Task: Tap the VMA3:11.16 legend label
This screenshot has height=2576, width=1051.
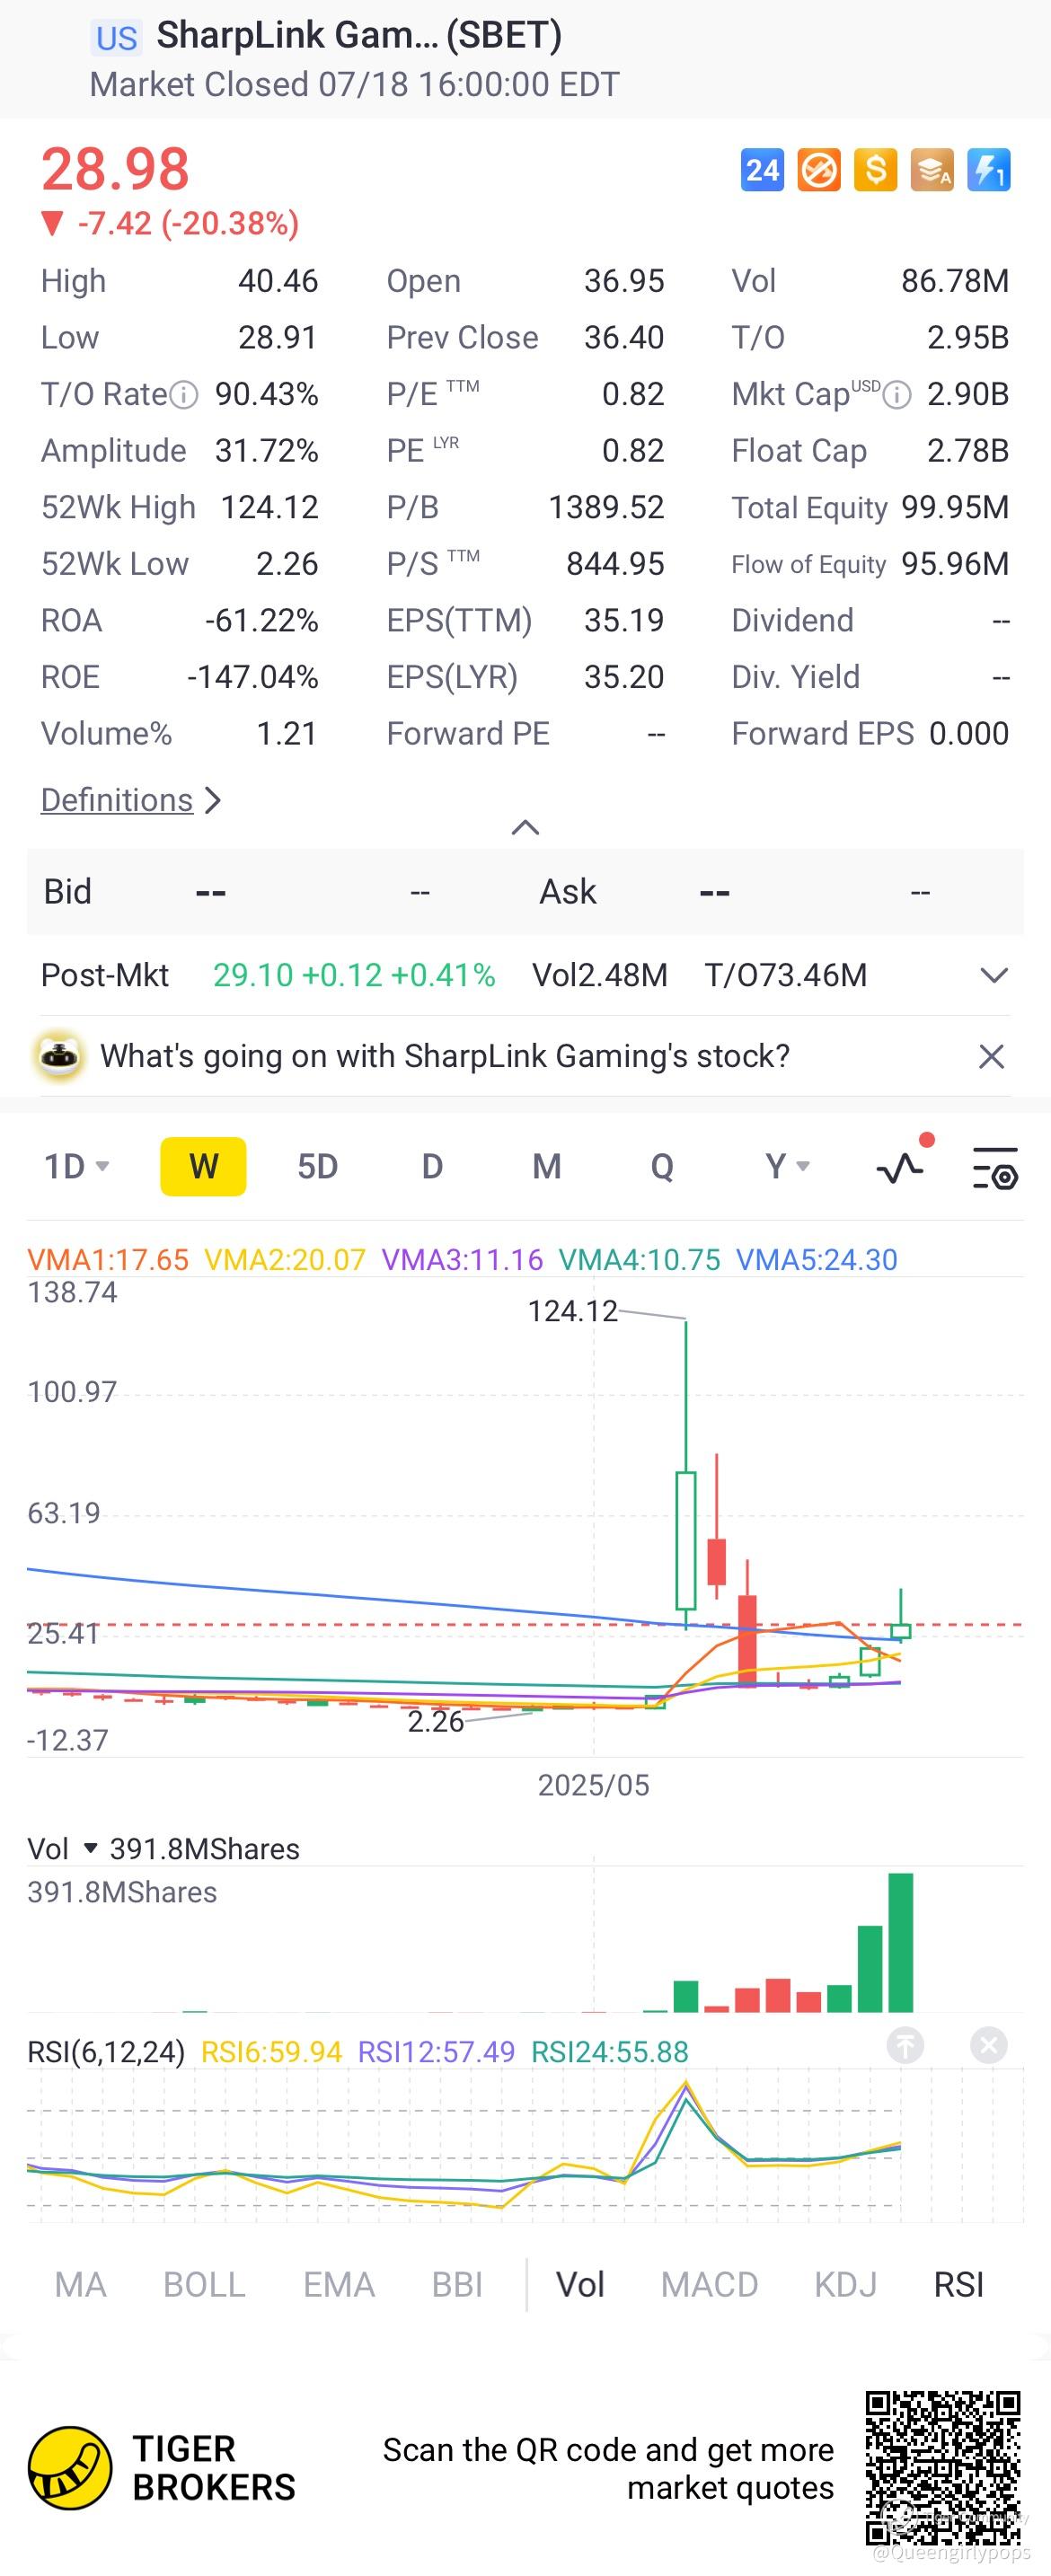Action: (462, 1260)
